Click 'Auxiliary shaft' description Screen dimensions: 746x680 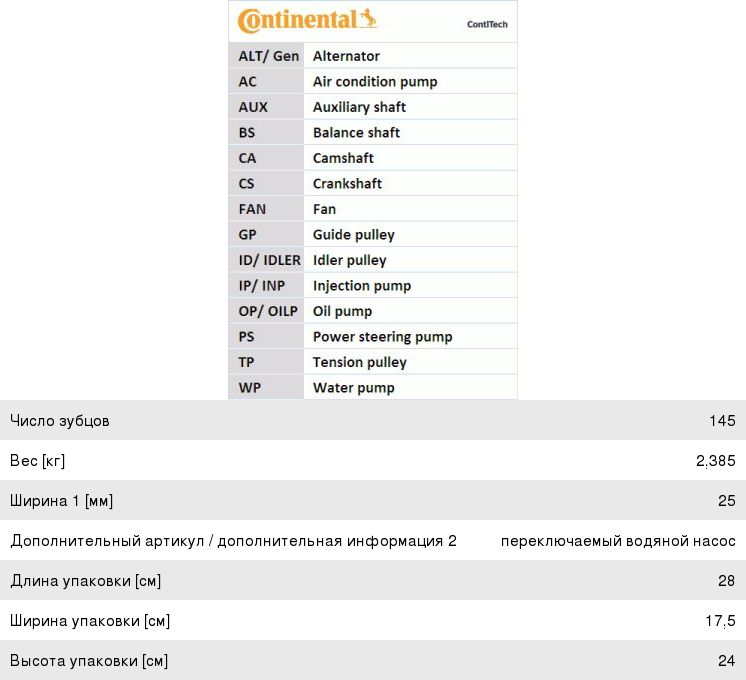coord(359,108)
